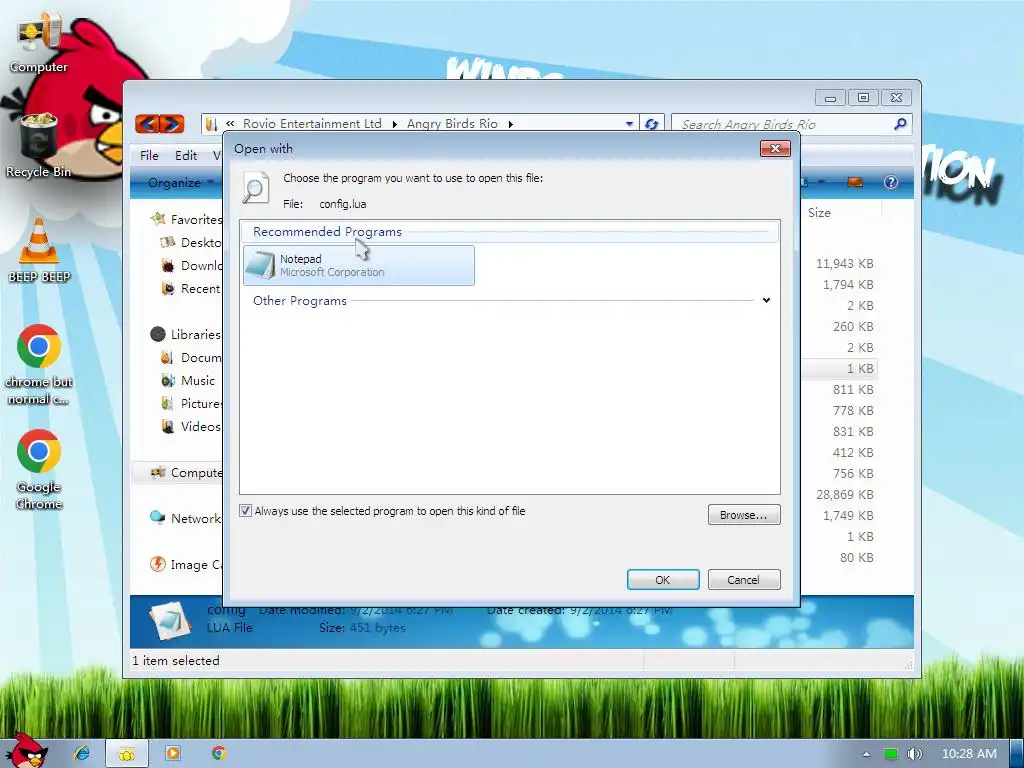Open the Edit menu in Explorer

pyautogui.click(x=185, y=155)
